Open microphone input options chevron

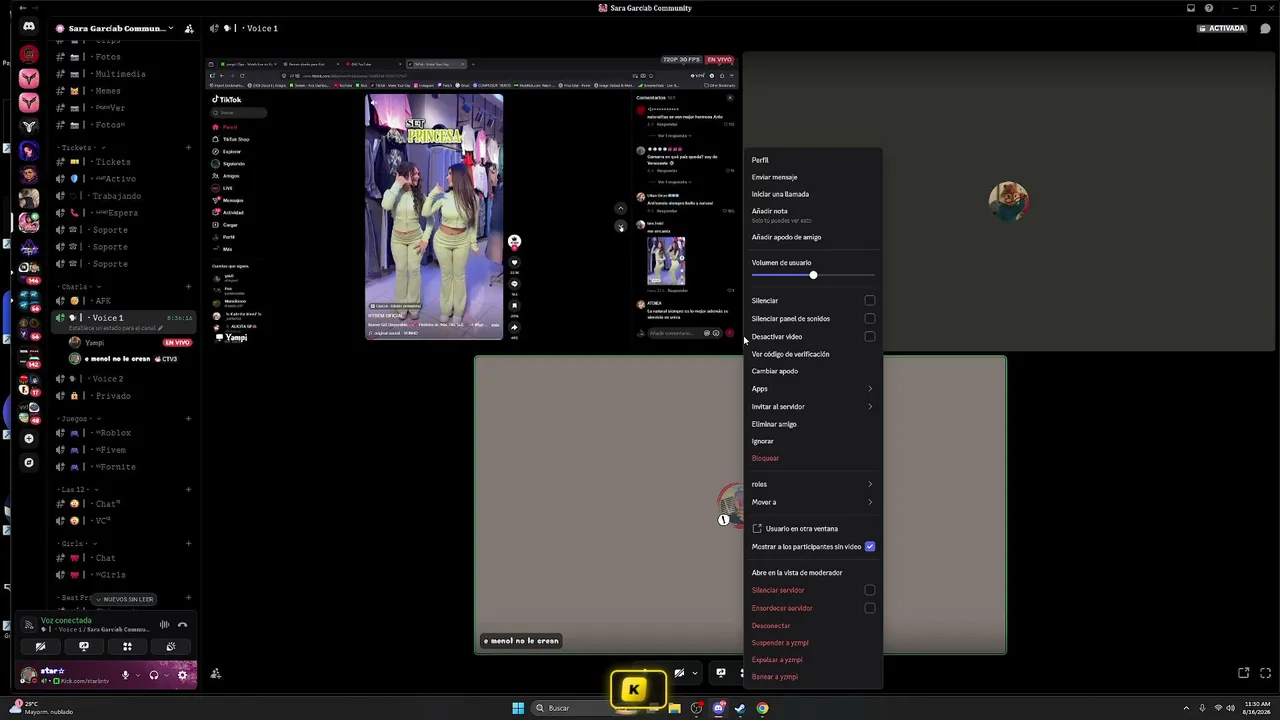tap(136, 675)
